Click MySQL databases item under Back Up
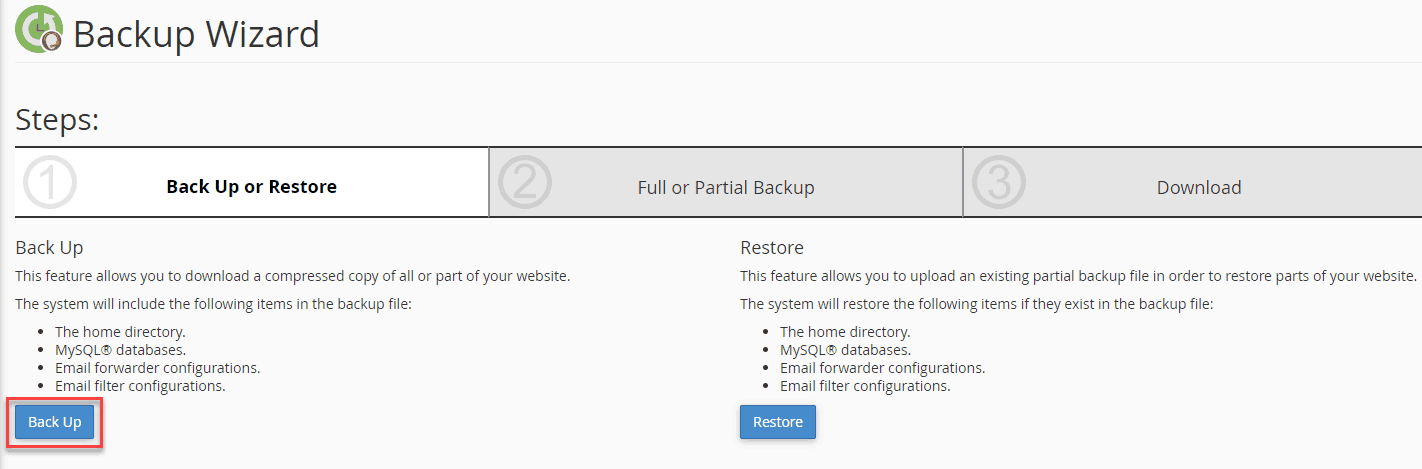This screenshot has height=469, width=1422. tap(120, 350)
